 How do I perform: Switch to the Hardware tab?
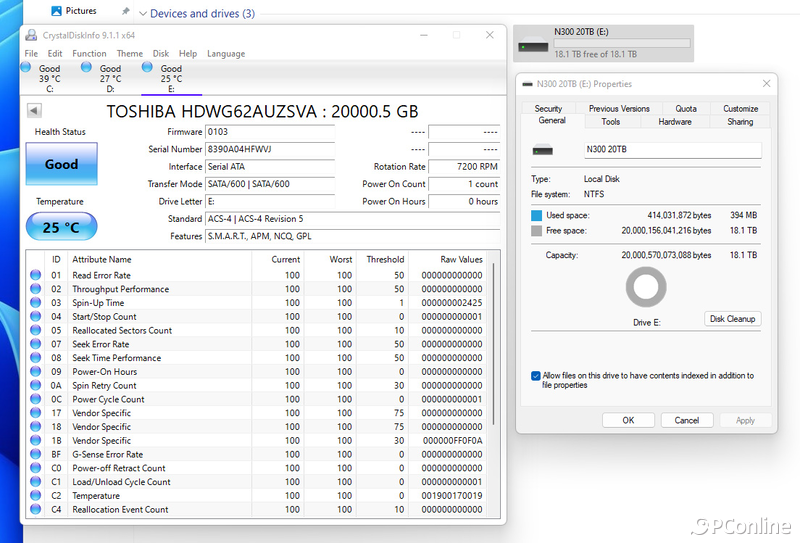[675, 122]
